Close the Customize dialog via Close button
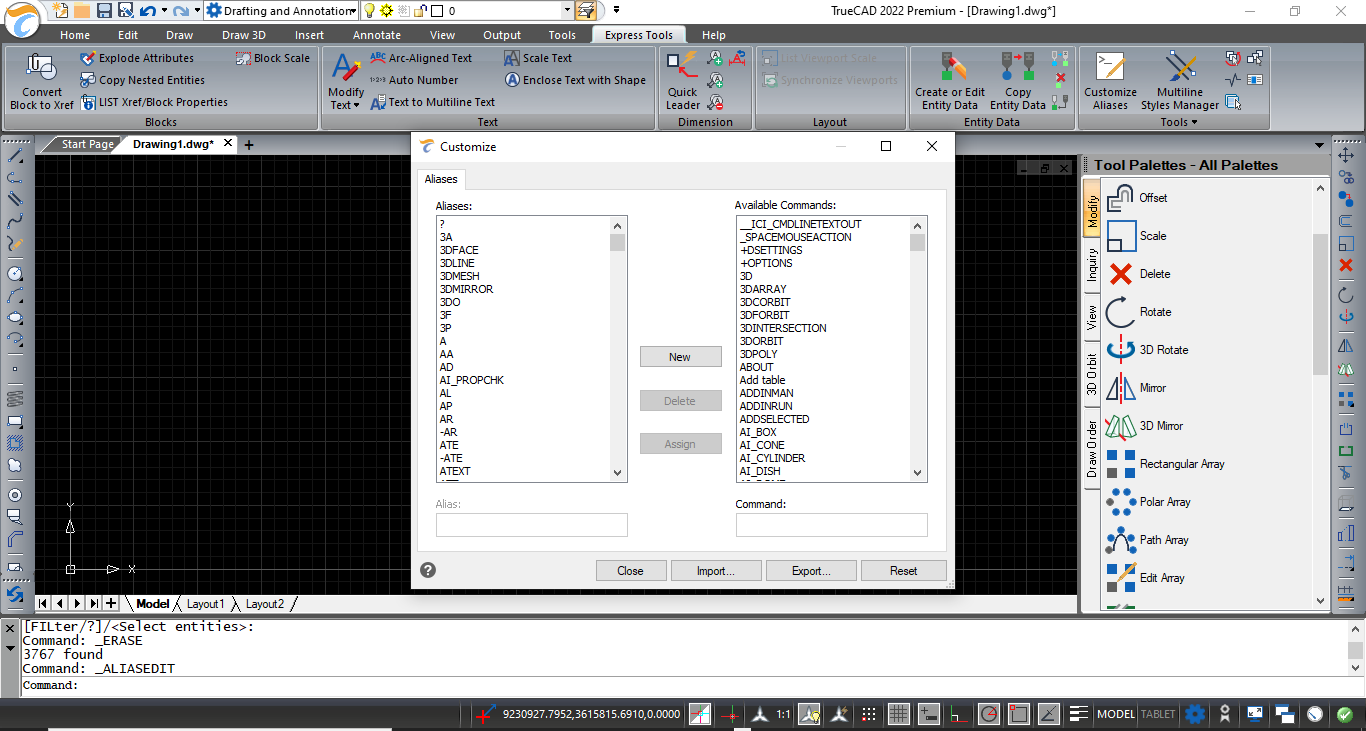 coord(630,571)
